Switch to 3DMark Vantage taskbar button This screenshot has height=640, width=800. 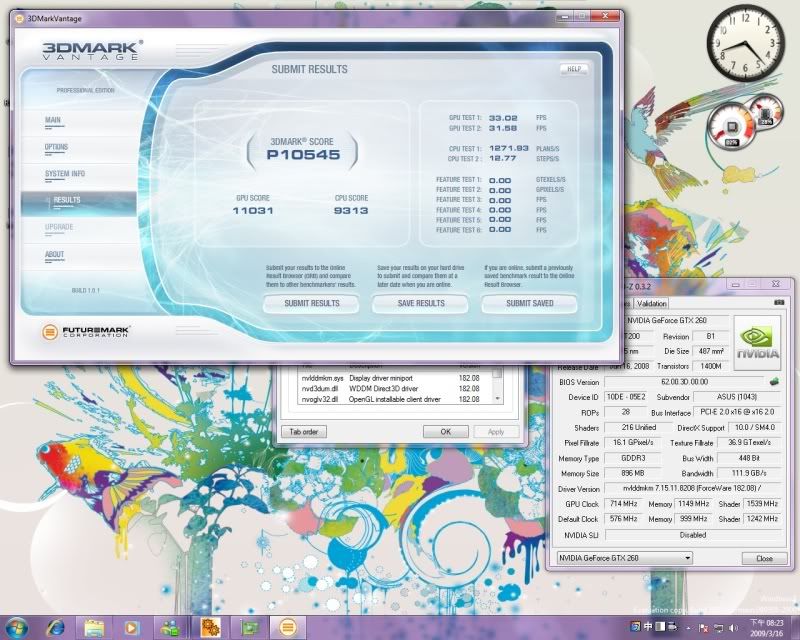(288, 627)
